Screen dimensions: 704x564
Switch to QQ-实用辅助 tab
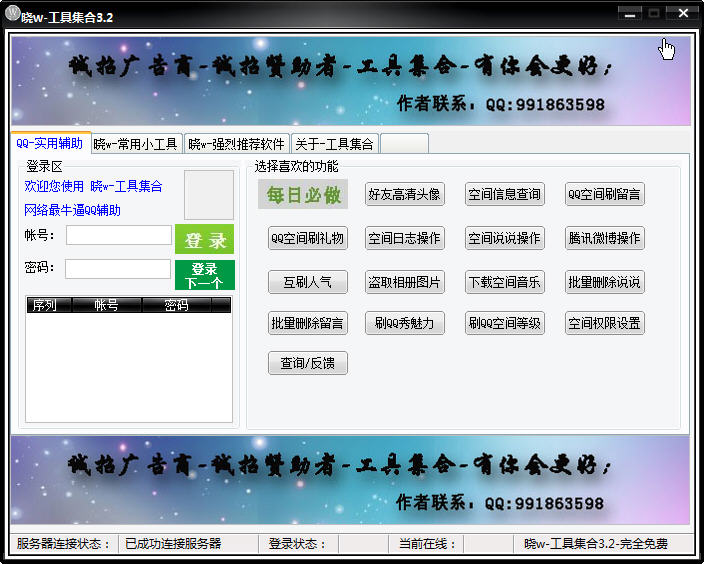point(50,143)
